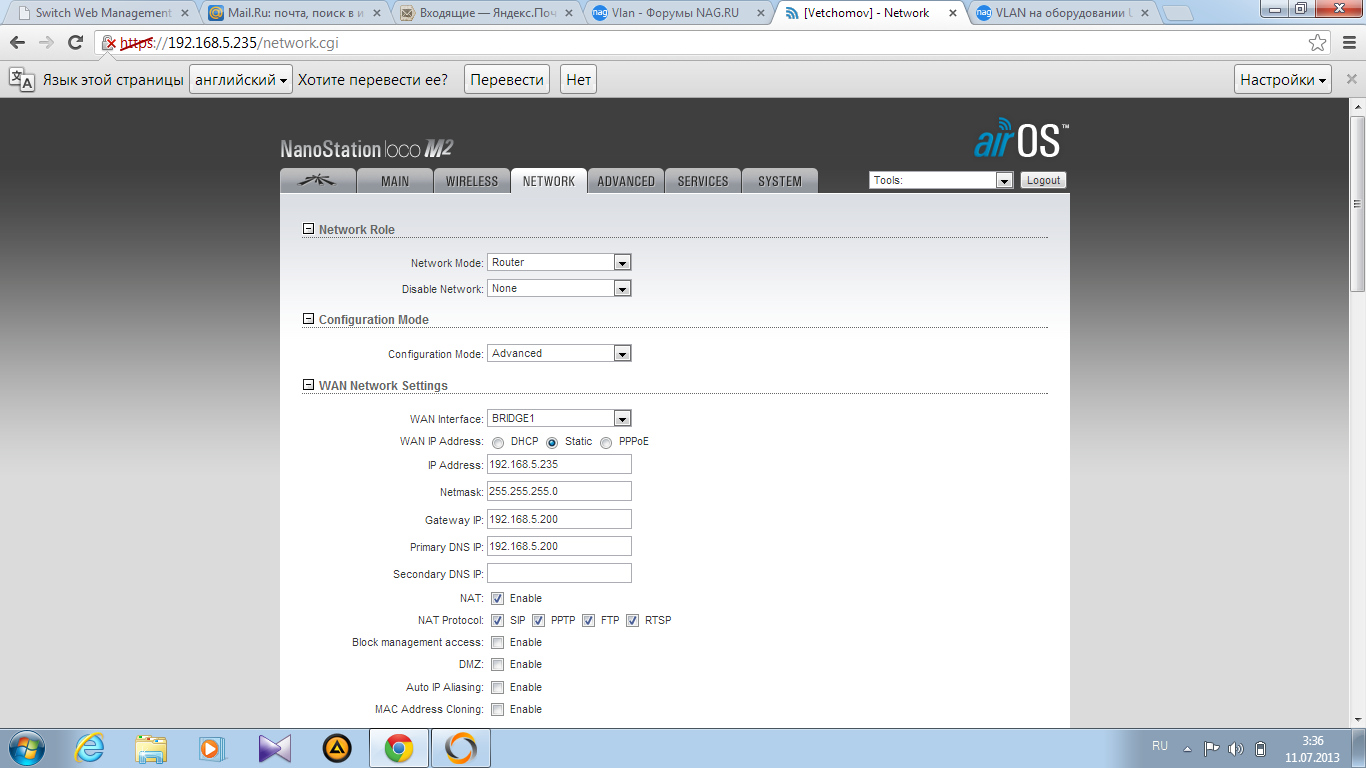Go back to the previous page
The image size is (1366, 768).
point(18,42)
